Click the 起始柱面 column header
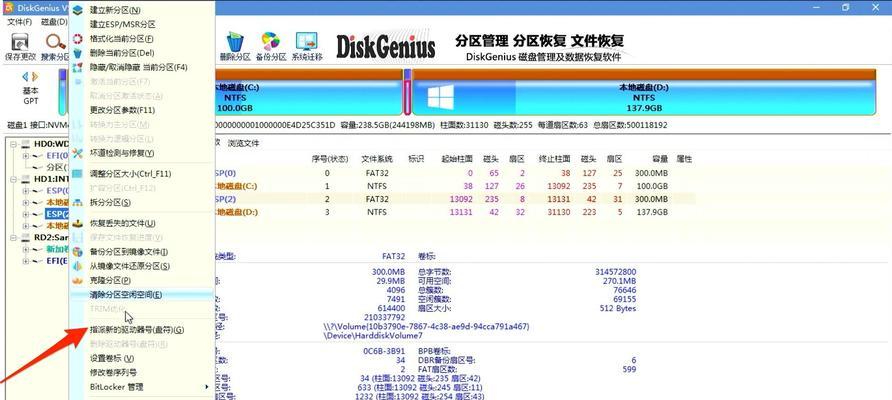Image resolution: width=892 pixels, height=400 pixels. [457, 159]
